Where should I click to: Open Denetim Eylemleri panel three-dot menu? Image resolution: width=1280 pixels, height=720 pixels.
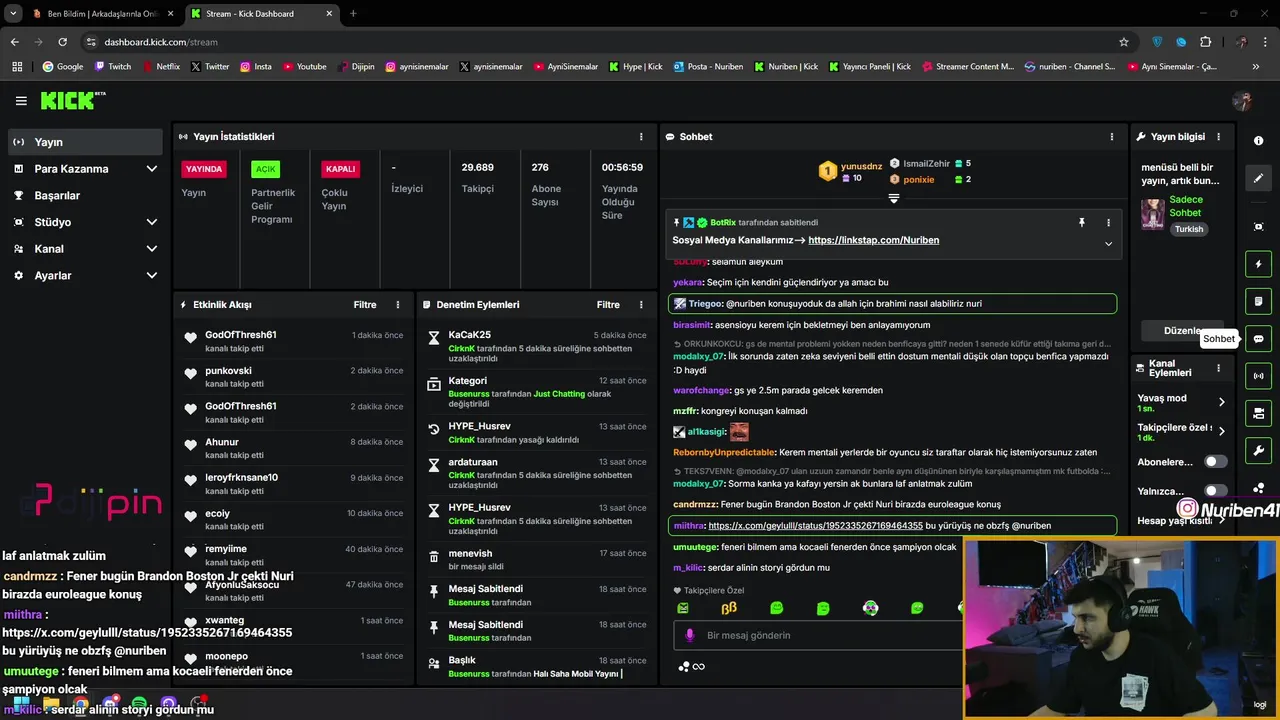click(642, 304)
